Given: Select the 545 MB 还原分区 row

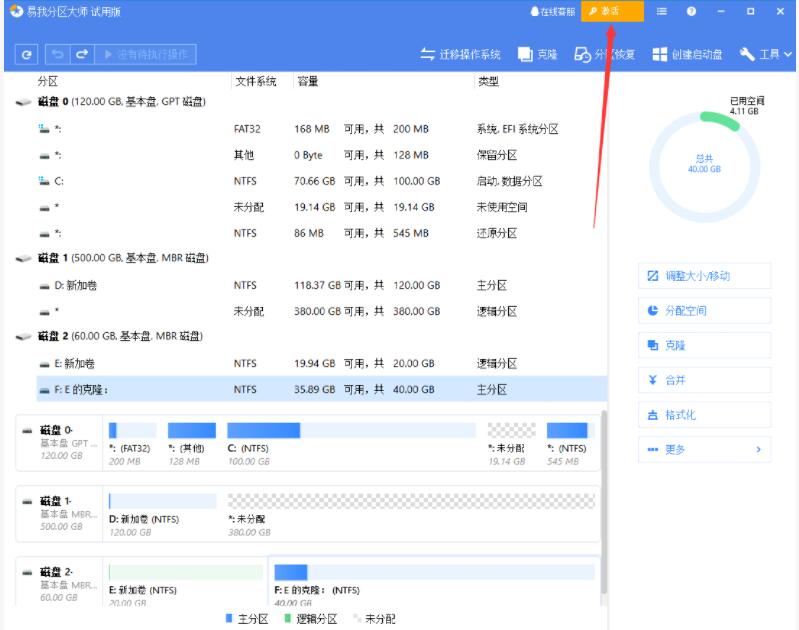Looking at the screenshot, I should coord(322,233).
